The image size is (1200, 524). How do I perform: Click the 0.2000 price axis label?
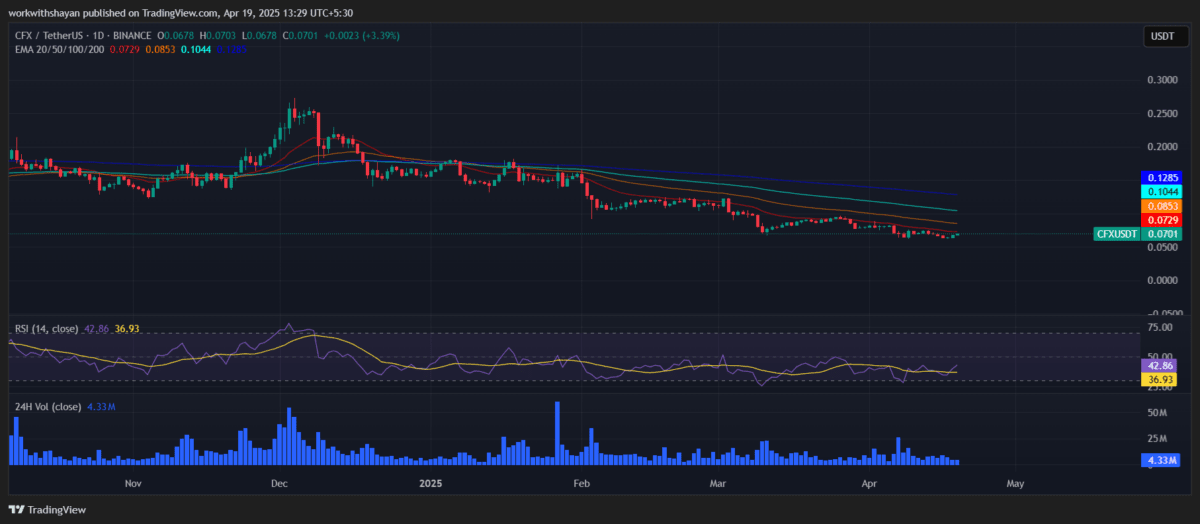coord(1162,147)
